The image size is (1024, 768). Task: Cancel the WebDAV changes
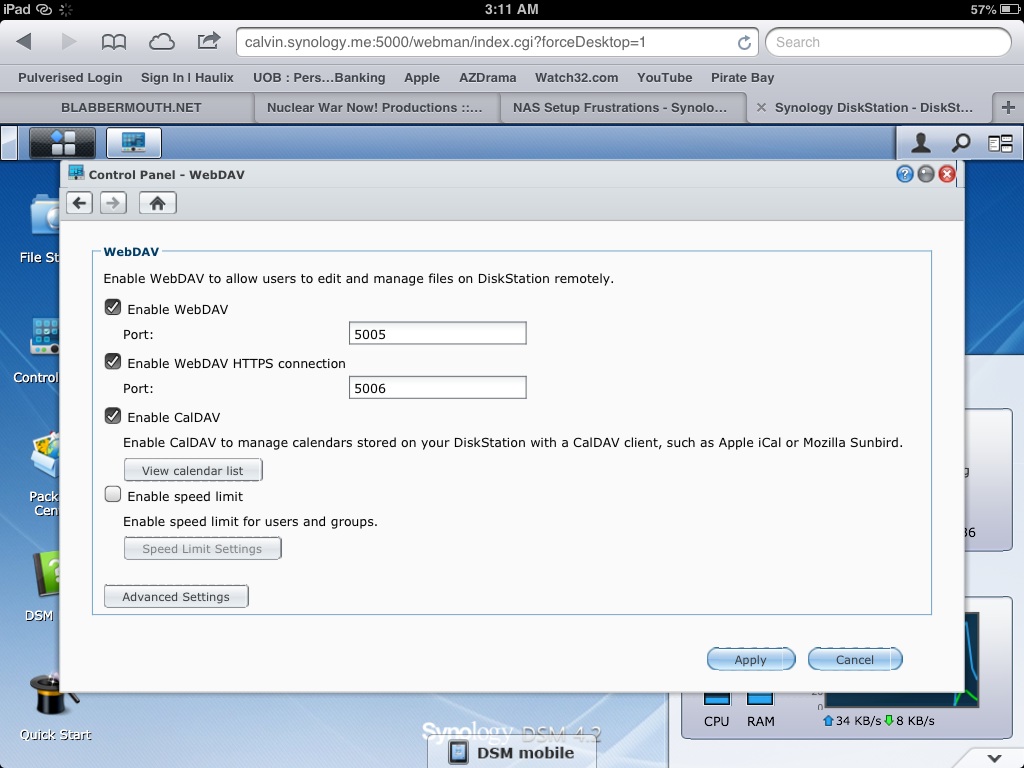pyautogui.click(x=855, y=659)
